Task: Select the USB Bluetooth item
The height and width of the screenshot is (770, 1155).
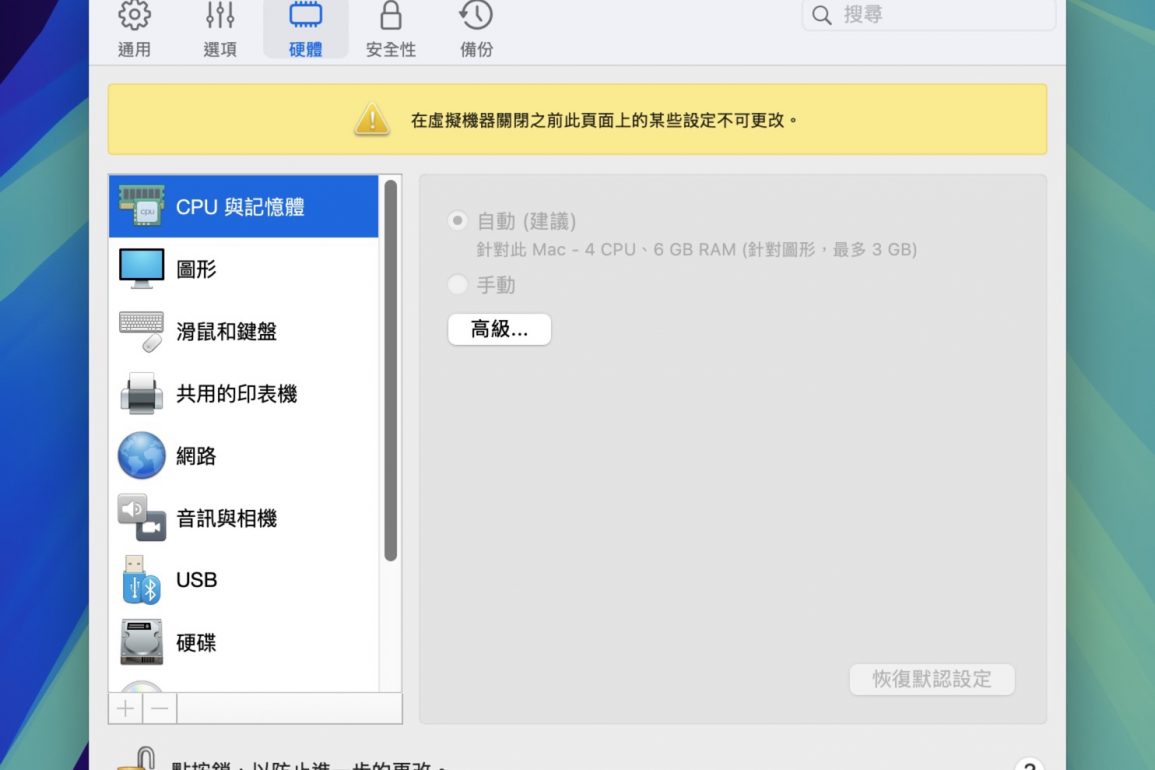Action: click(x=243, y=580)
